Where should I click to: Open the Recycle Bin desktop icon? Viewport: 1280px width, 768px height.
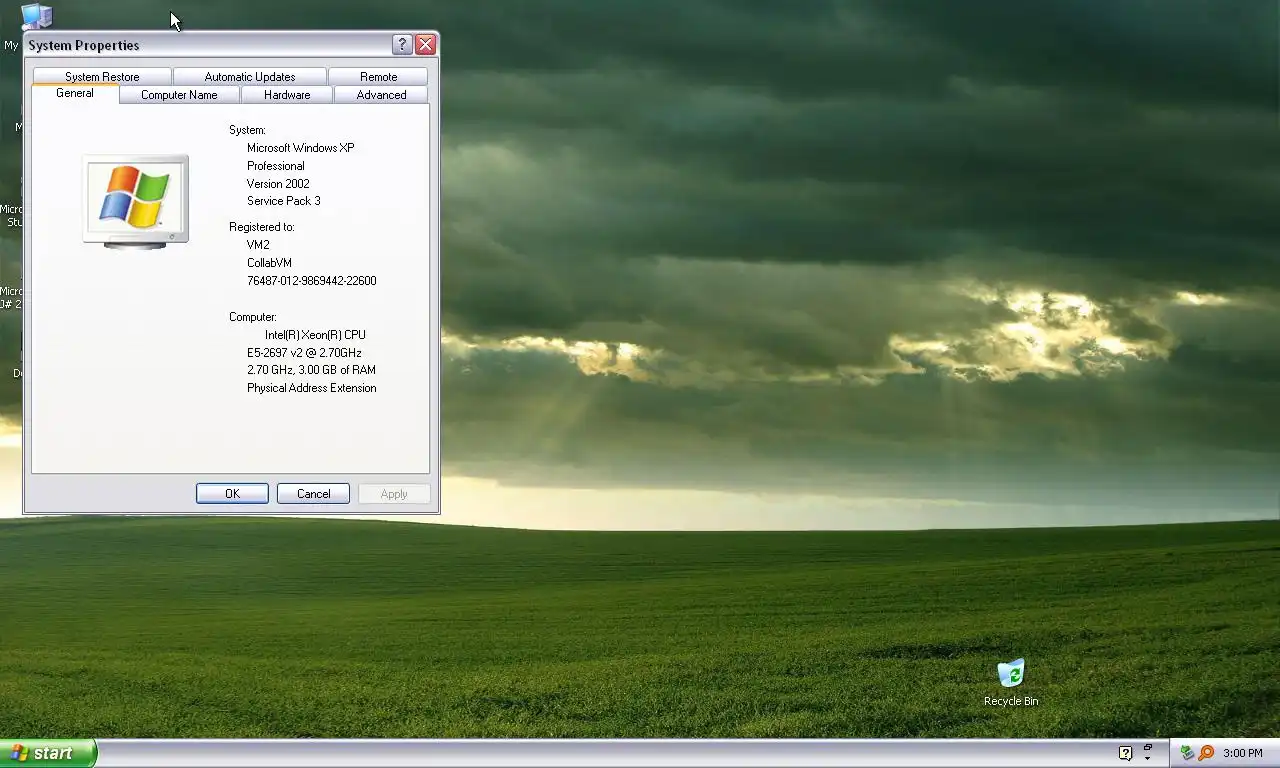[1011, 682]
